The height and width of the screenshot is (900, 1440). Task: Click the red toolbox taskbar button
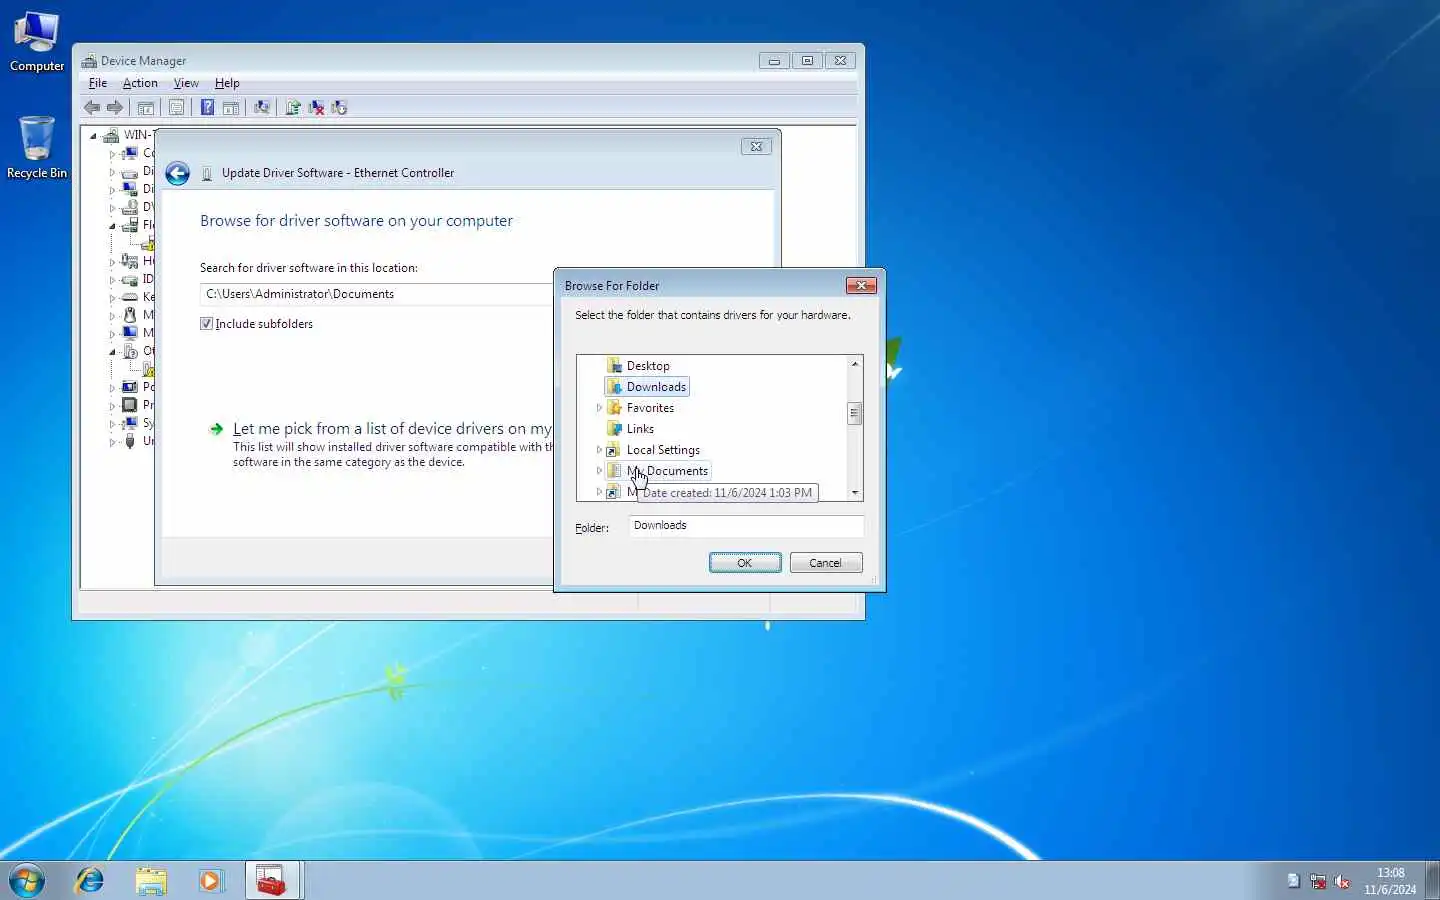tap(272, 881)
